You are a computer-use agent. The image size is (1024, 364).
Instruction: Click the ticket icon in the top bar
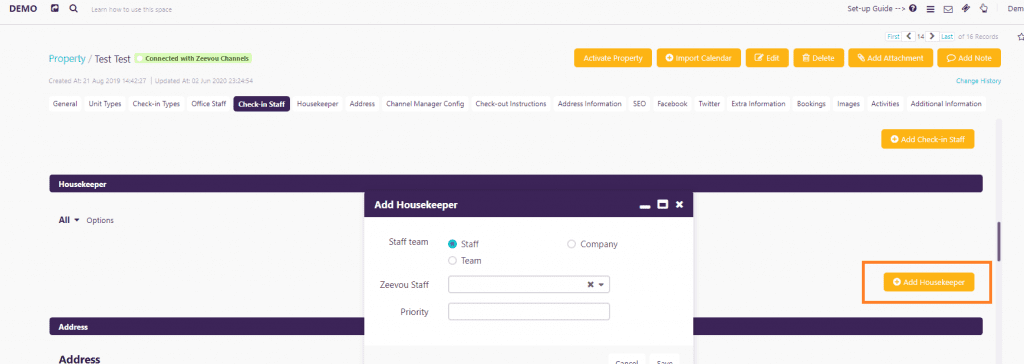(x=966, y=8)
